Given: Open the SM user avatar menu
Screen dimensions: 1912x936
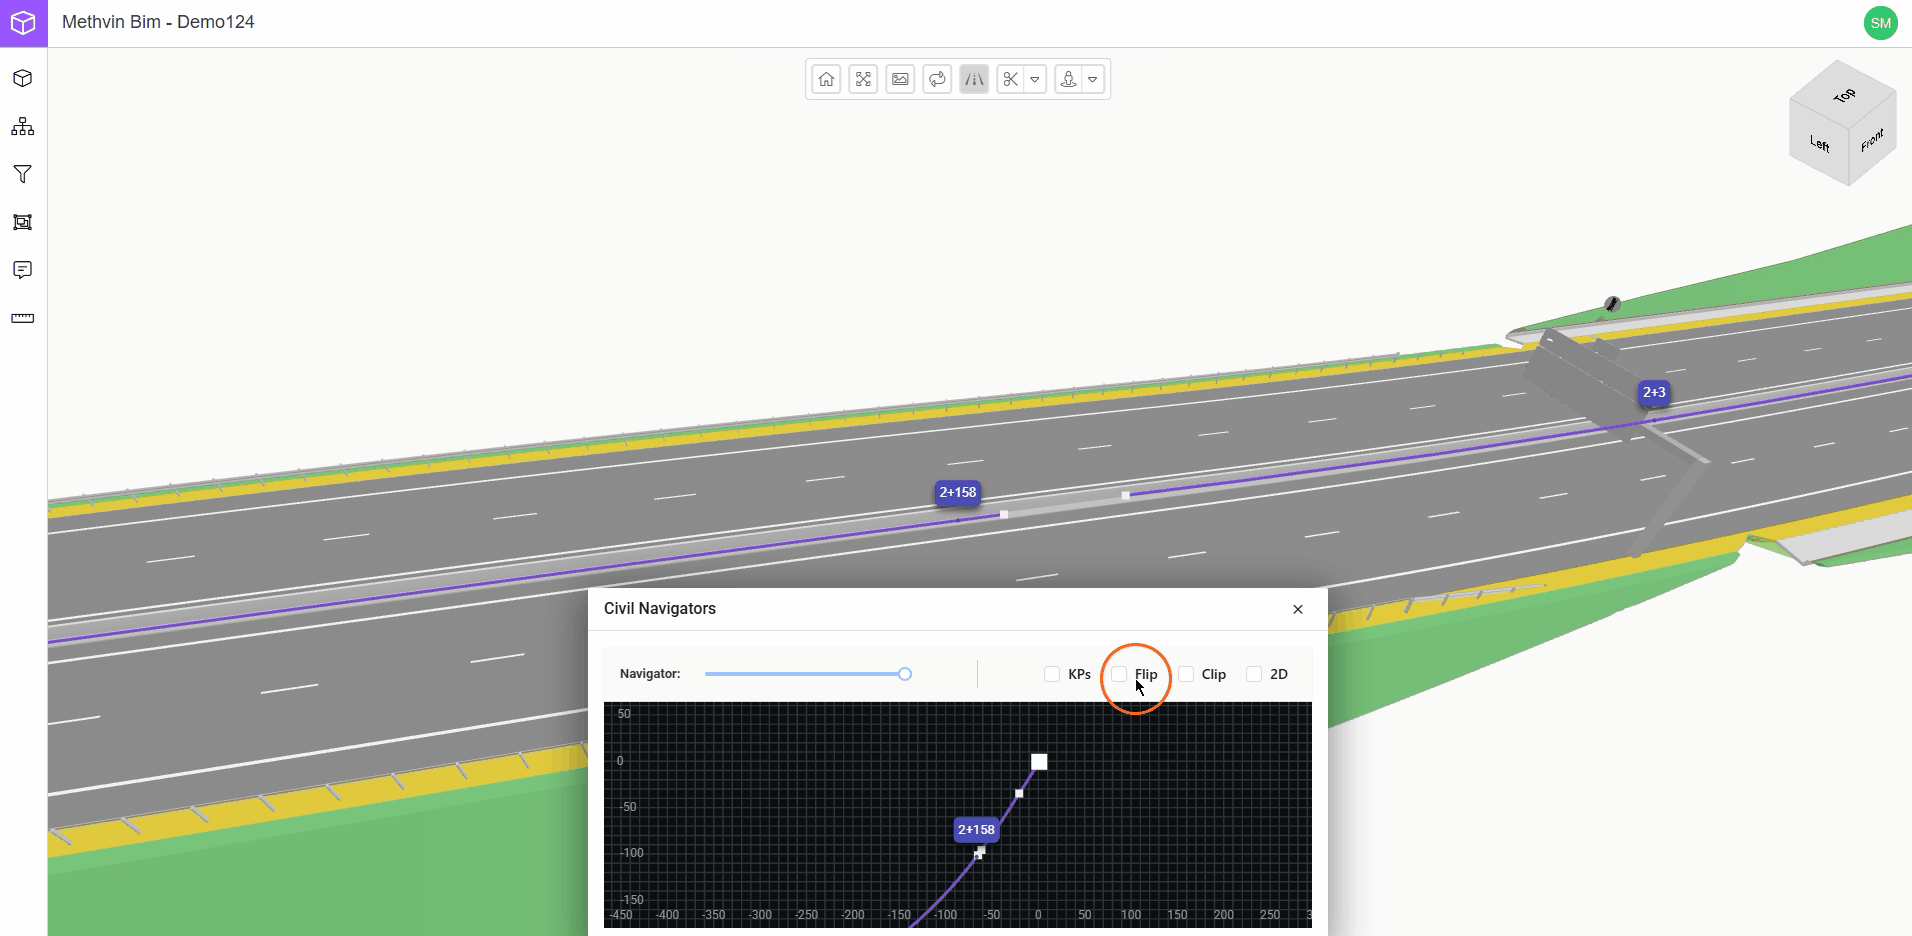Looking at the screenshot, I should click(x=1879, y=22).
